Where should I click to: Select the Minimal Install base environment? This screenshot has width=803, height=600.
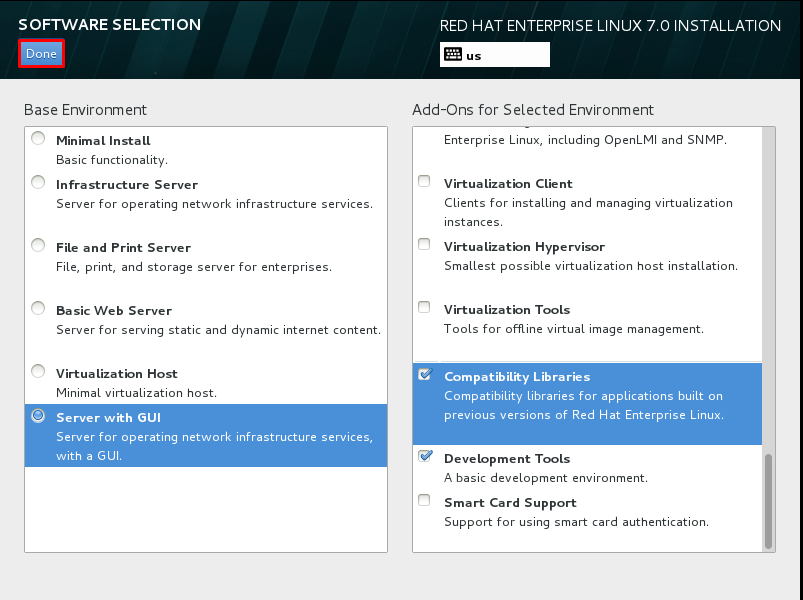[37, 138]
